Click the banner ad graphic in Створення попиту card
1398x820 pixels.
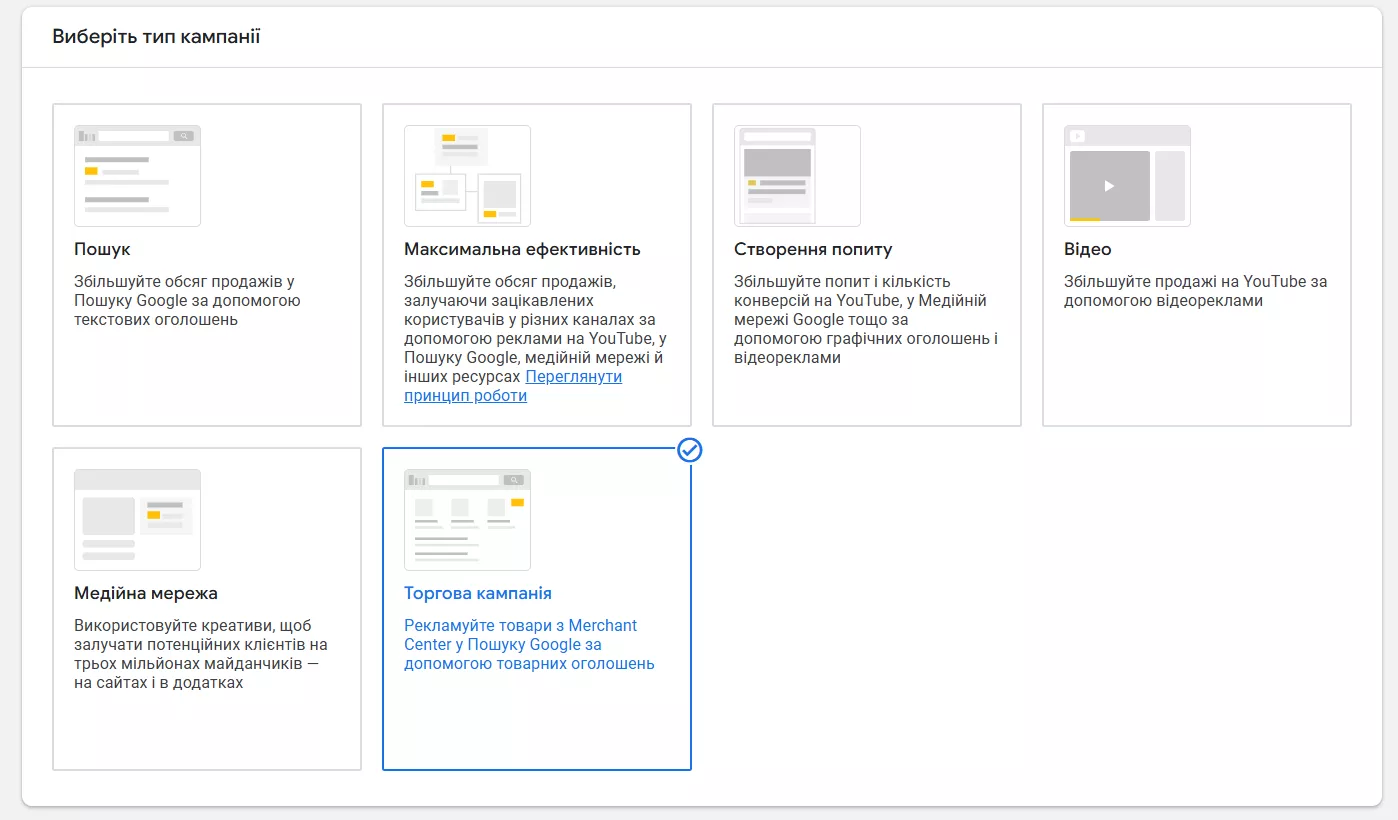(x=796, y=177)
